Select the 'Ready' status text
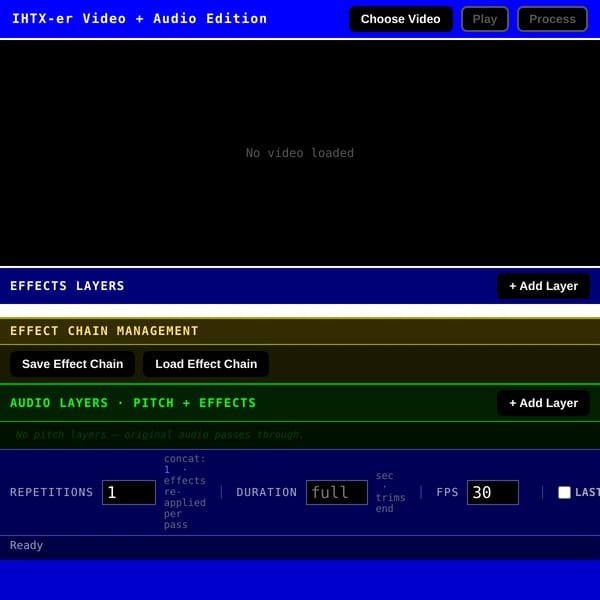Screen dimensions: 600x600 tap(26, 545)
